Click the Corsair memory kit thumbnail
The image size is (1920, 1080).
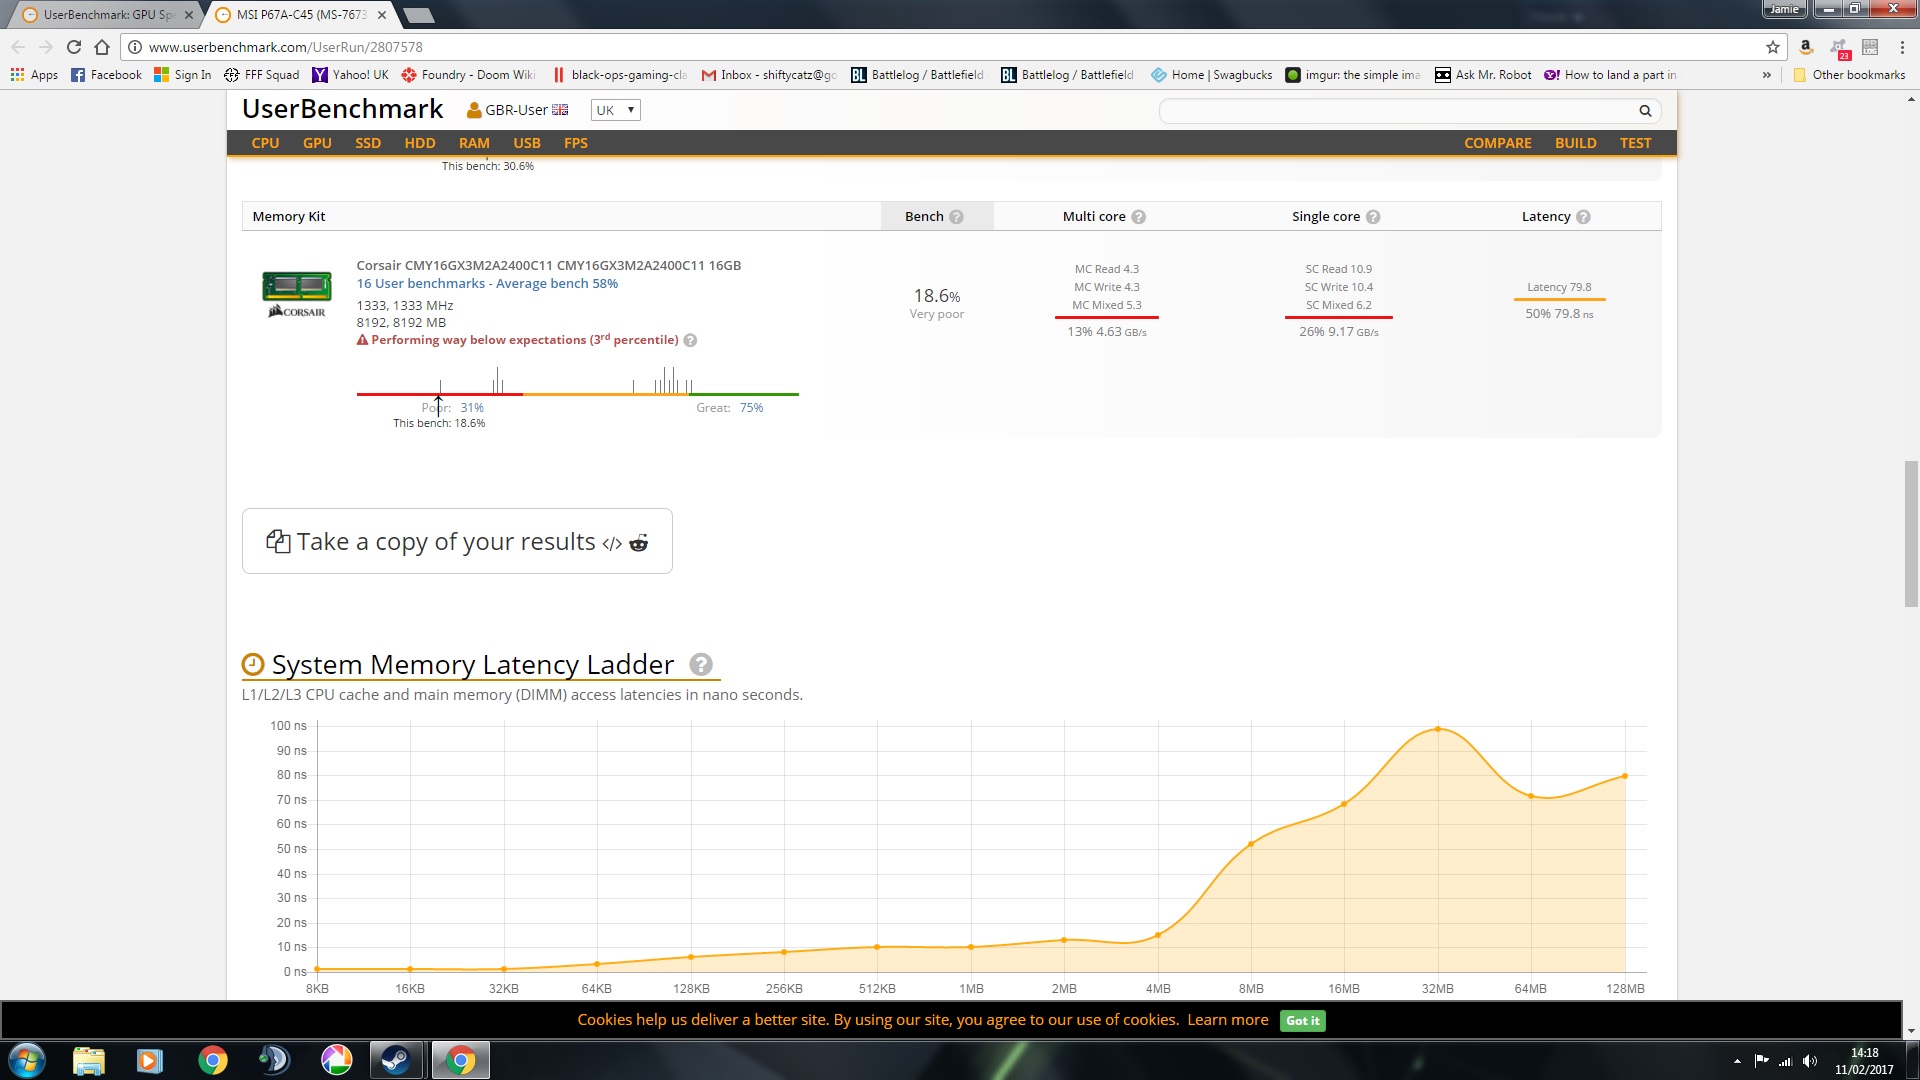[x=297, y=293]
